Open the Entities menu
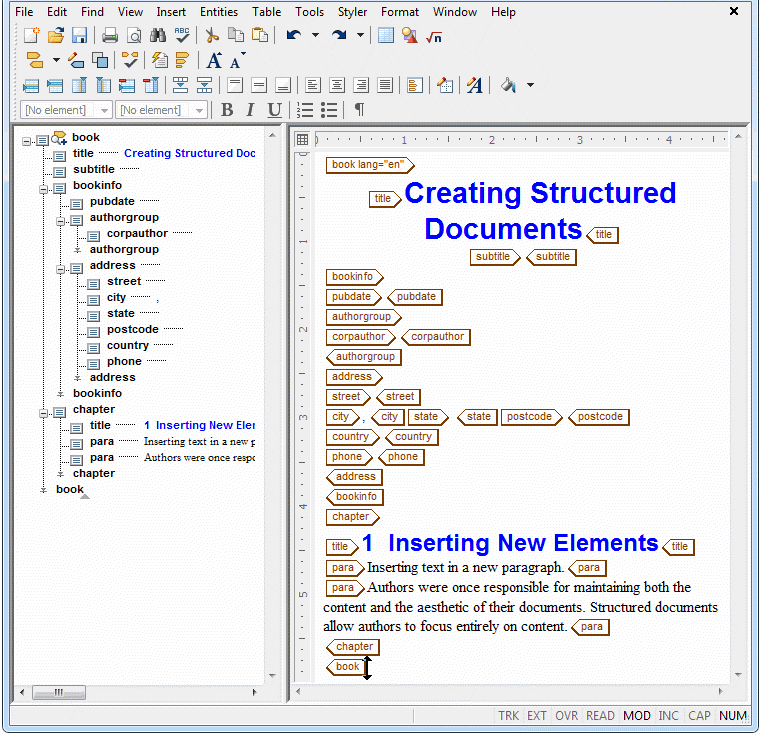761x735 pixels. pyautogui.click(x=219, y=12)
